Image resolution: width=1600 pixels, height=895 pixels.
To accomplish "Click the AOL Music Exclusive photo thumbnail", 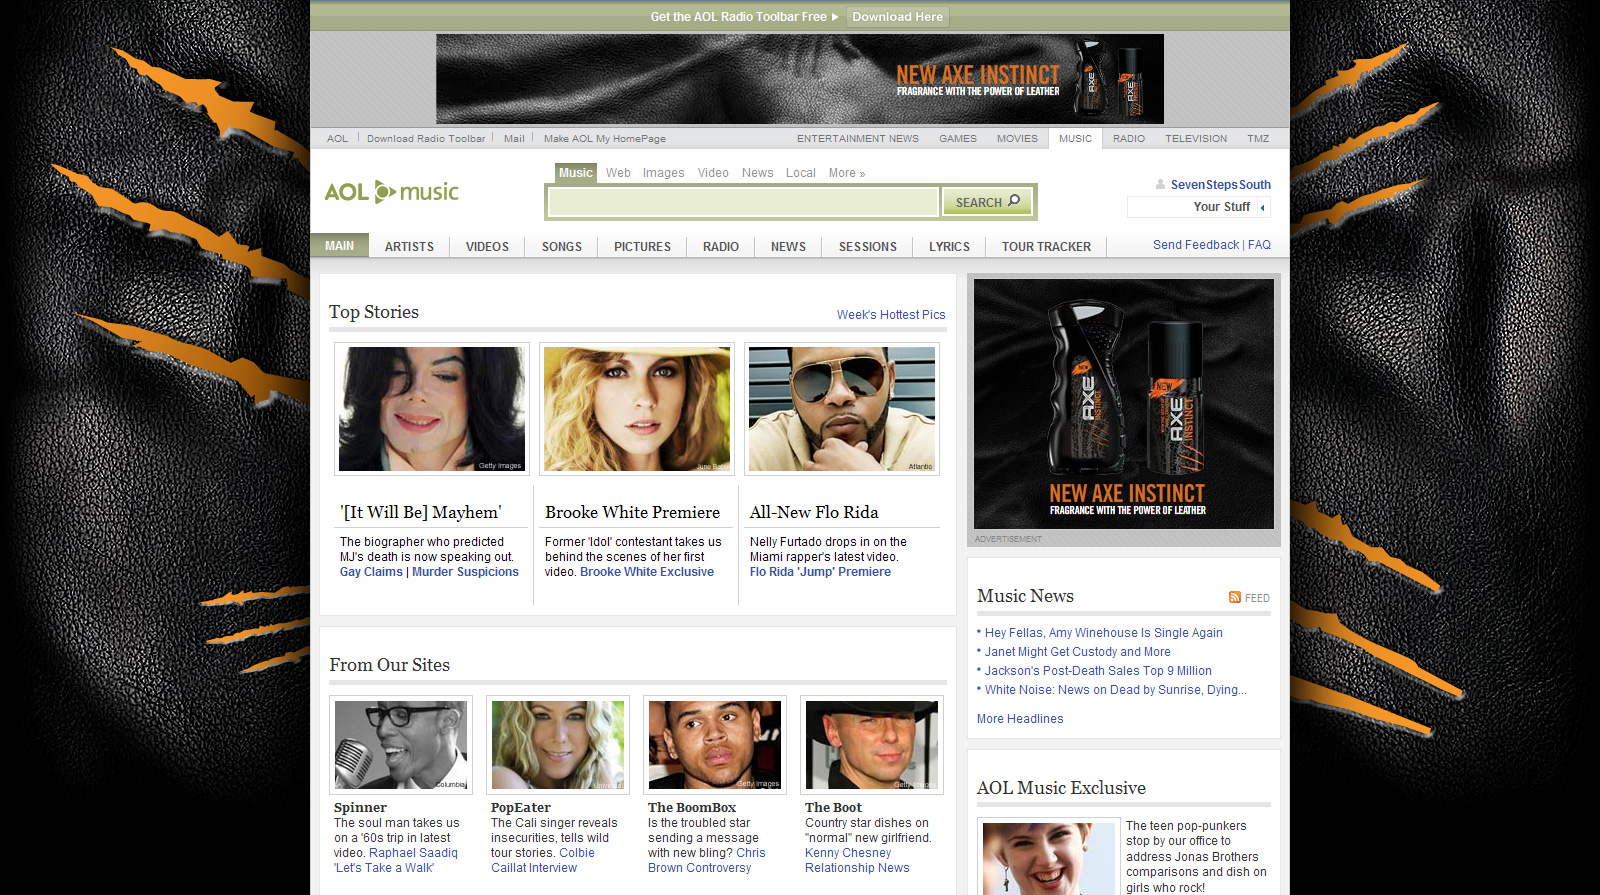I will click(1048, 858).
